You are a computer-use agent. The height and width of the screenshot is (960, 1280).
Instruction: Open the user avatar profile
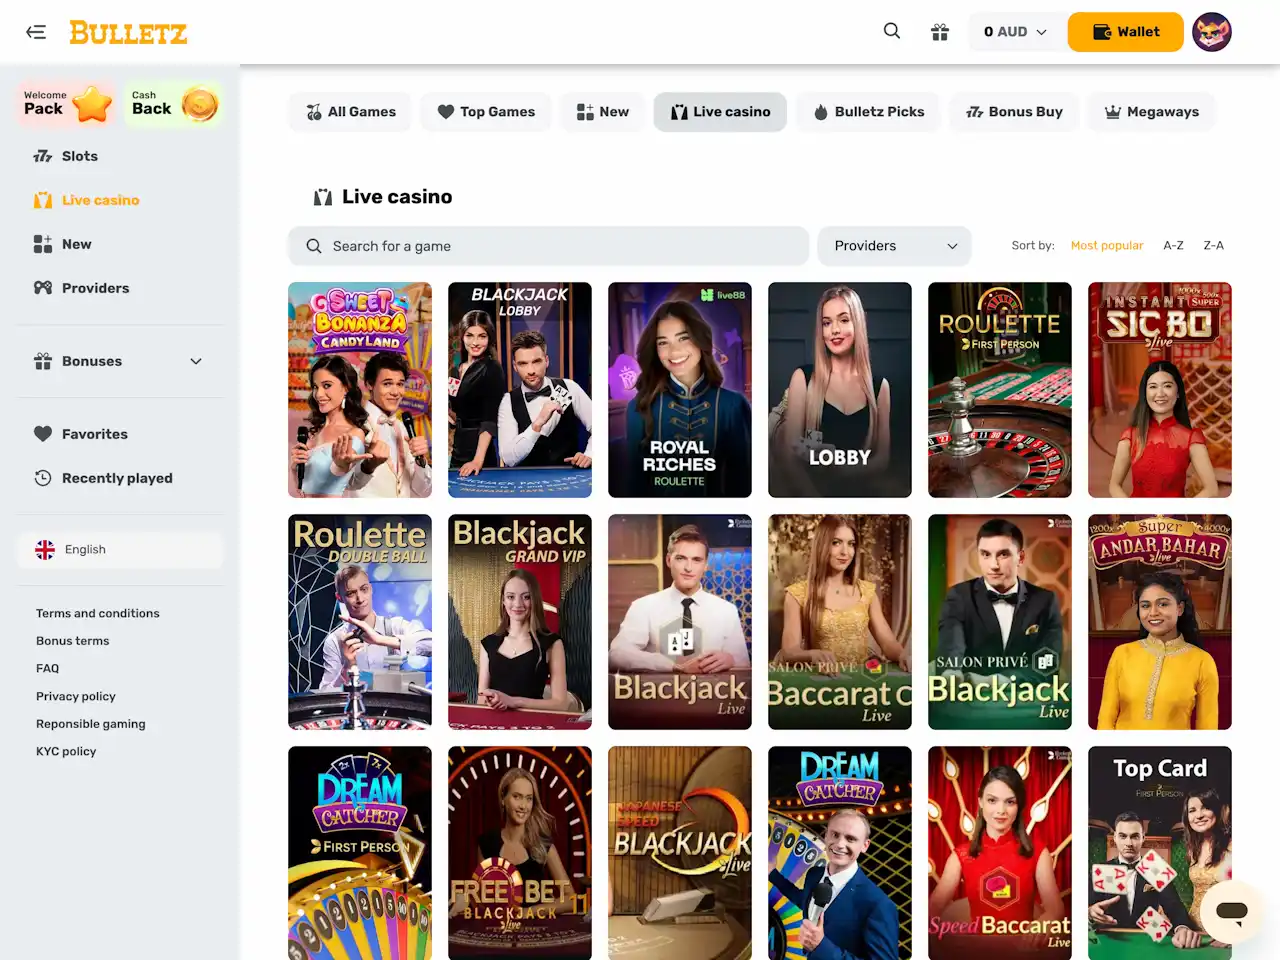[1212, 32]
